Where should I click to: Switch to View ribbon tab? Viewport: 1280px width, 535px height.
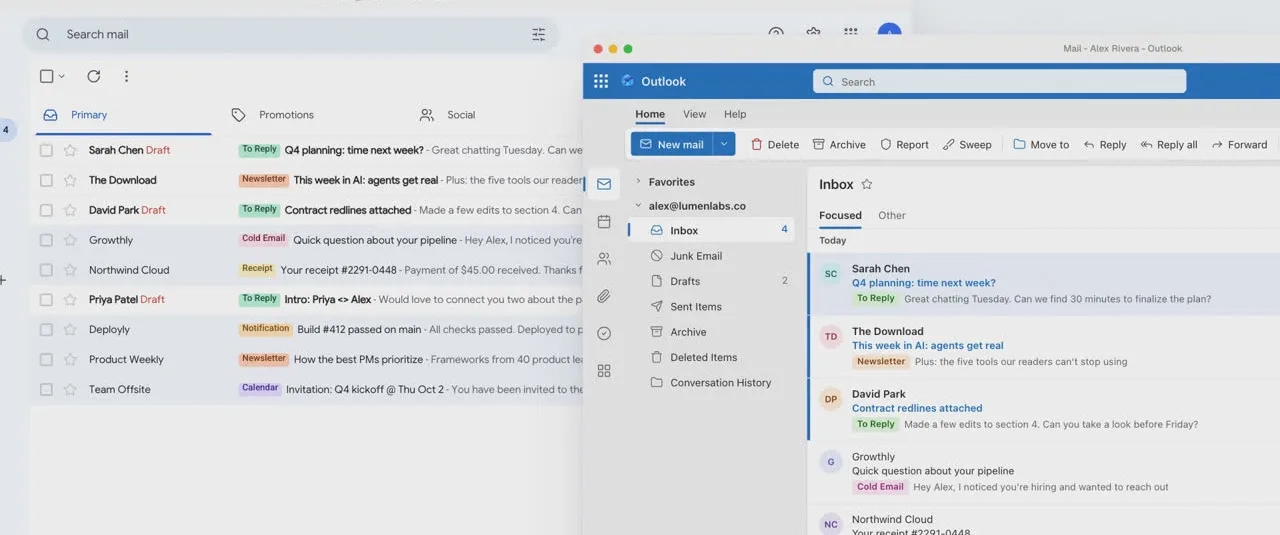click(x=695, y=114)
